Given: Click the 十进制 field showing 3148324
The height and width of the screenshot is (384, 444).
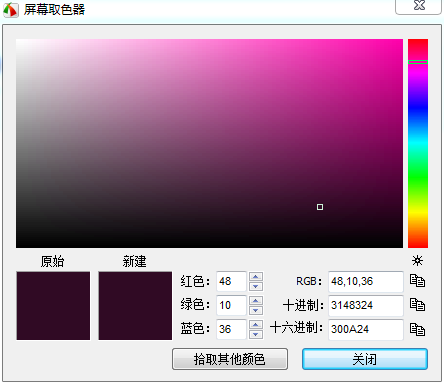Looking at the screenshot, I should (366, 305).
